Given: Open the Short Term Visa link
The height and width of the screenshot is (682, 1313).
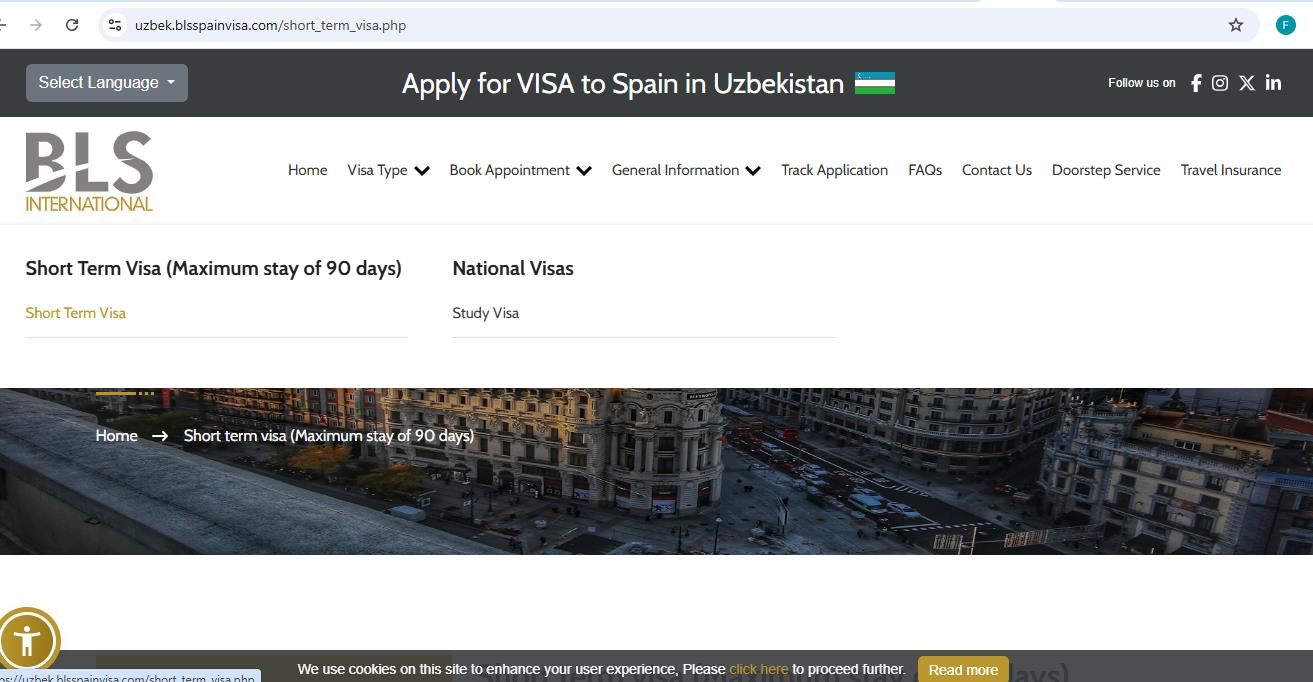Looking at the screenshot, I should point(75,312).
